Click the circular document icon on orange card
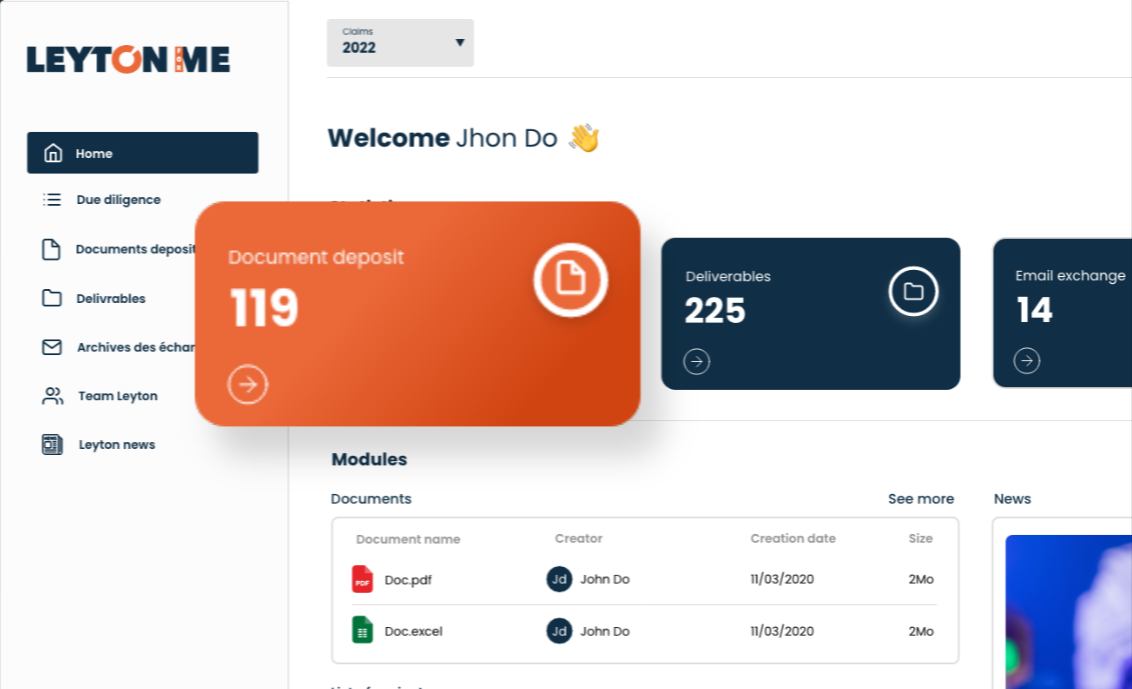This screenshot has width=1132, height=689. [x=570, y=278]
